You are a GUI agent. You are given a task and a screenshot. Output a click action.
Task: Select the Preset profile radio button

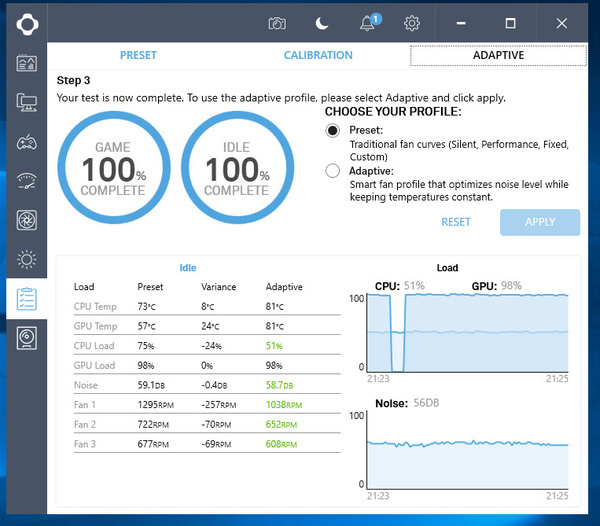click(x=333, y=131)
